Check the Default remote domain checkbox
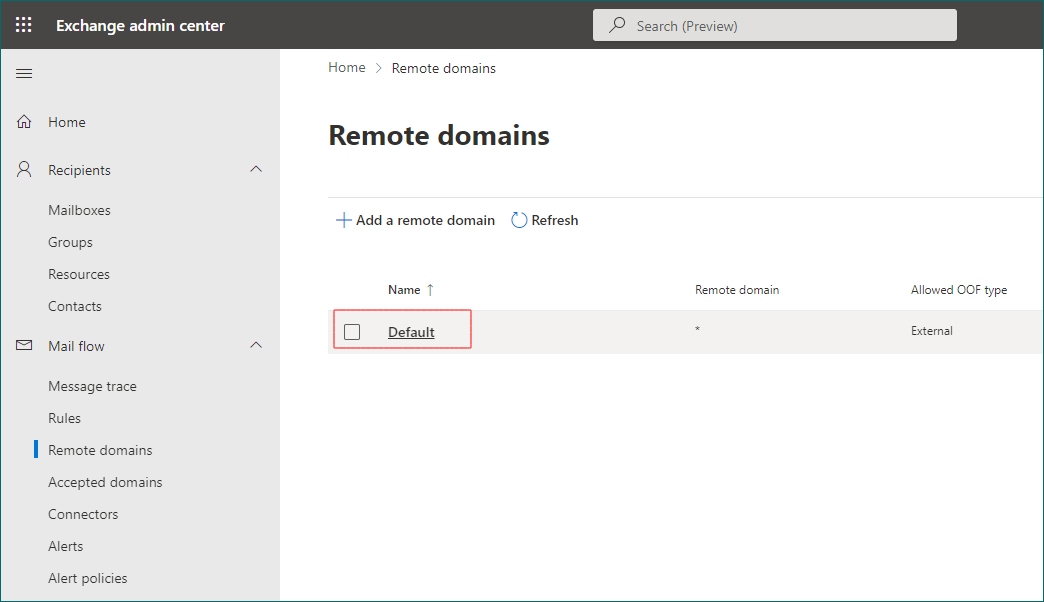This screenshot has width=1044, height=602. pos(352,332)
